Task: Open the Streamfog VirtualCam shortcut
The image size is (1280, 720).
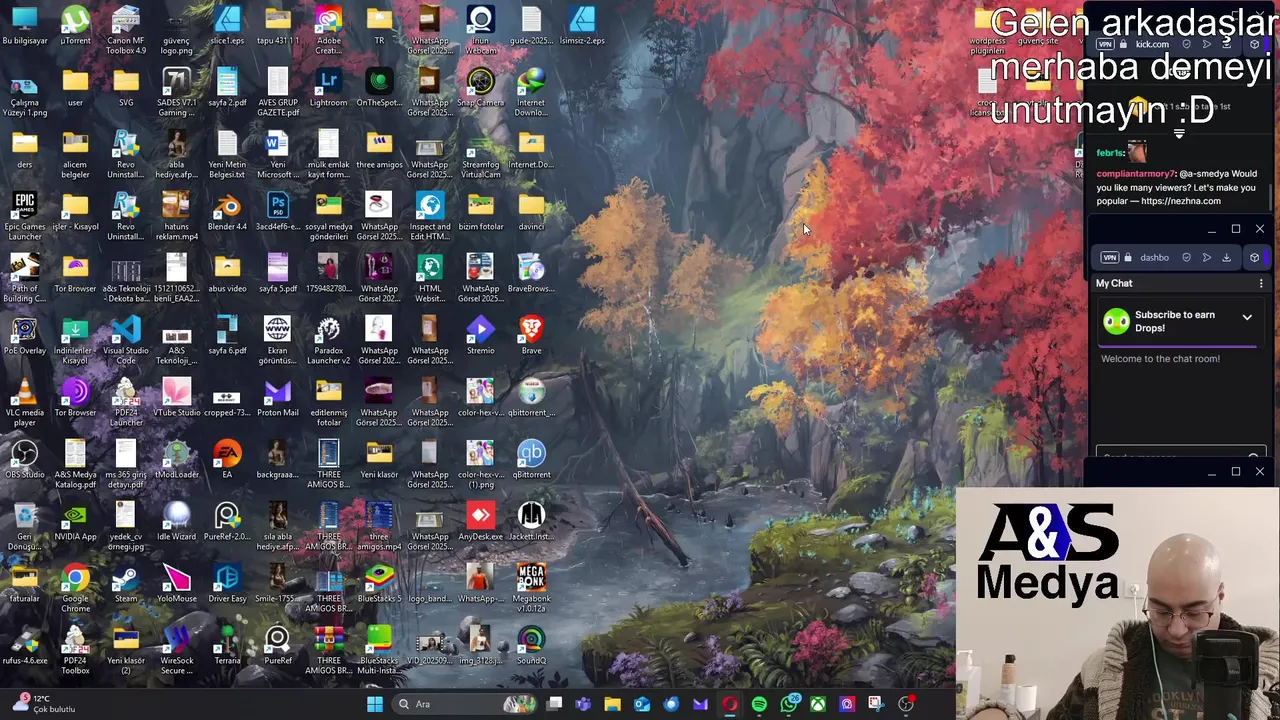Action: click(x=481, y=154)
